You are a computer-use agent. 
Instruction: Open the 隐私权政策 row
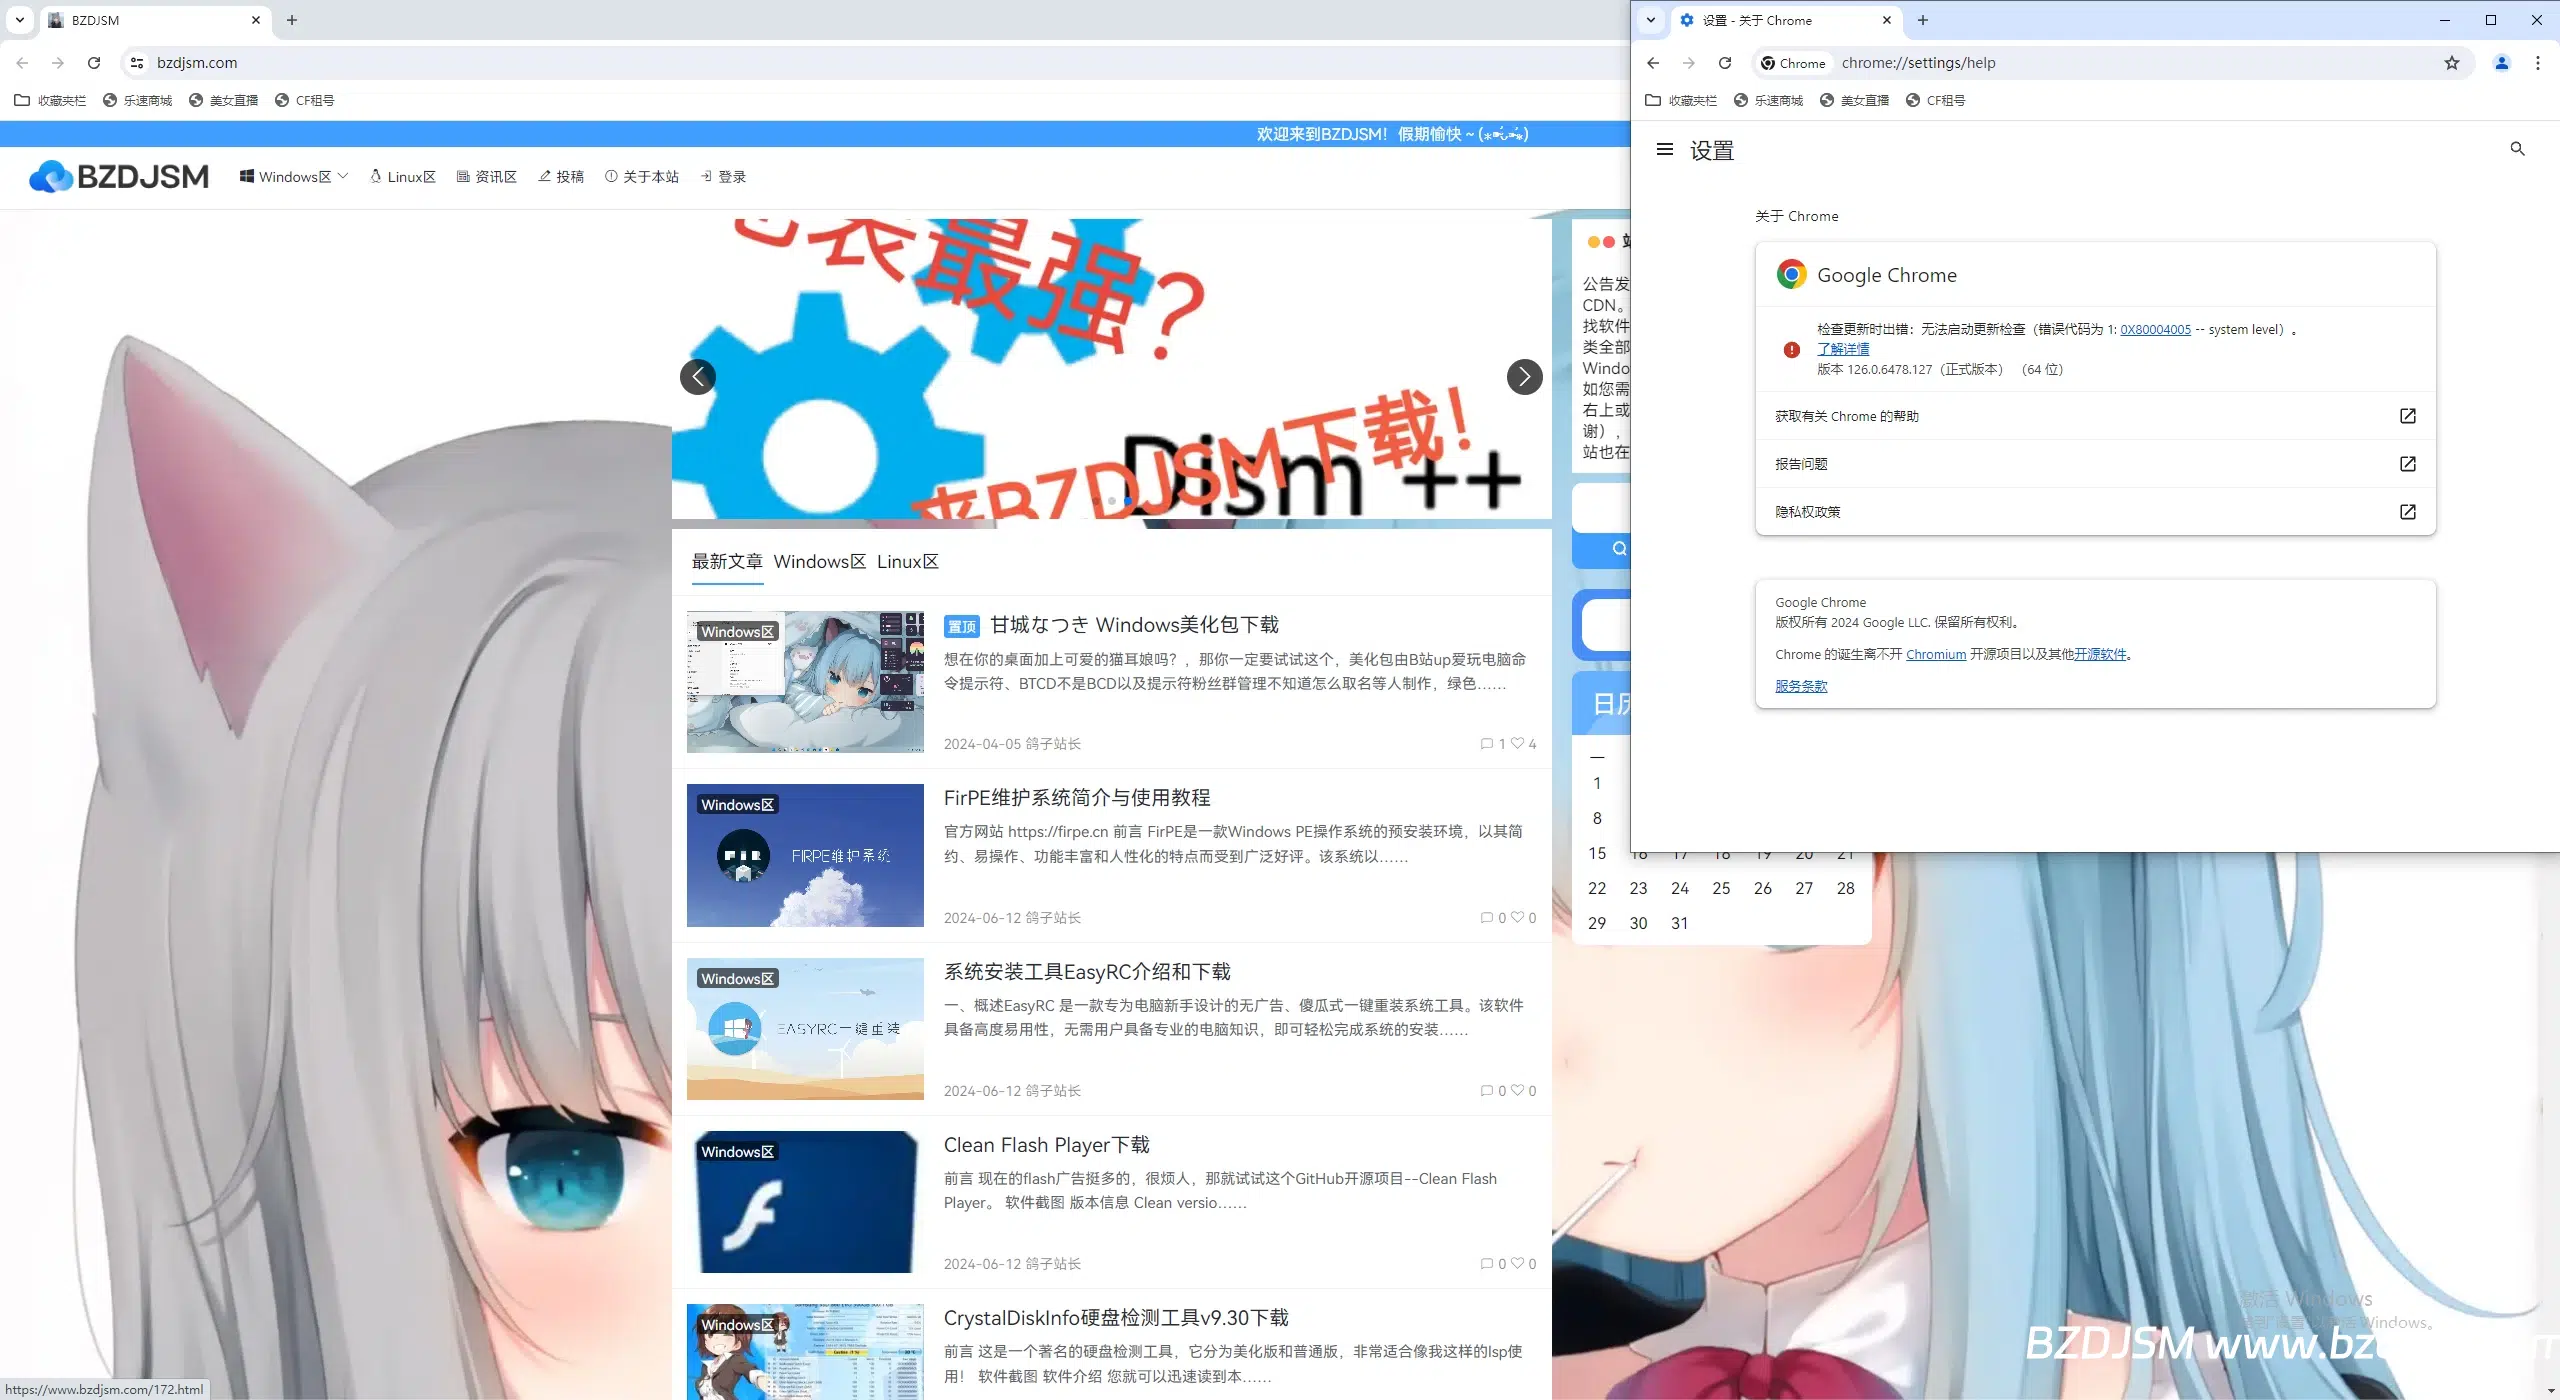[x=2095, y=512]
